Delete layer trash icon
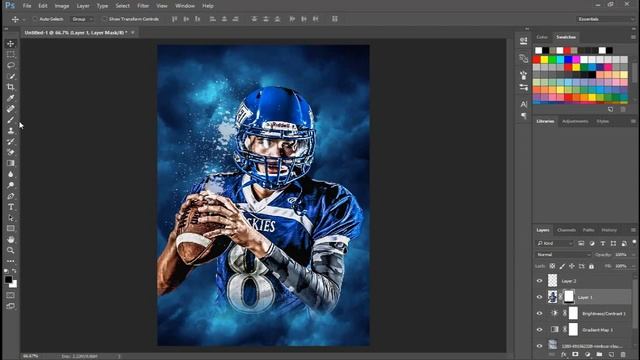The height and width of the screenshot is (360, 640). pos(623,354)
